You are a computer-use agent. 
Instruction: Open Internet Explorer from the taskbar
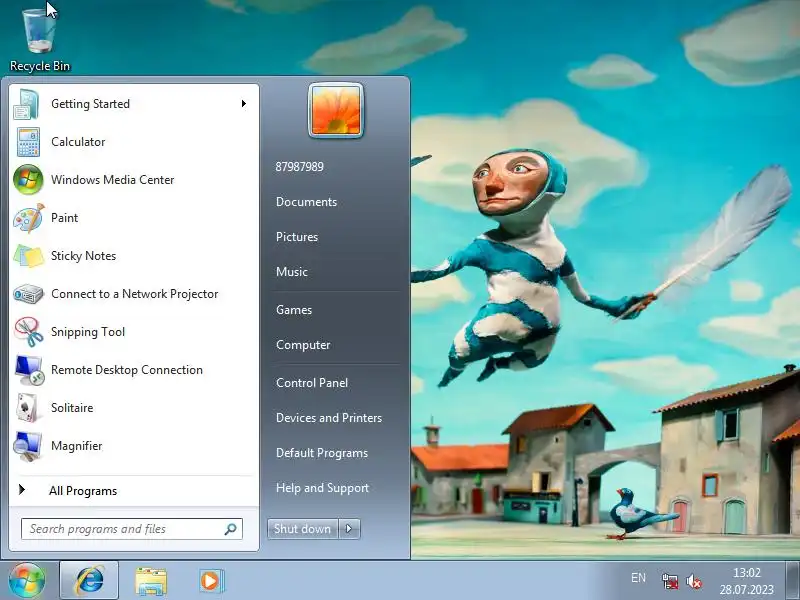(x=89, y=581)
